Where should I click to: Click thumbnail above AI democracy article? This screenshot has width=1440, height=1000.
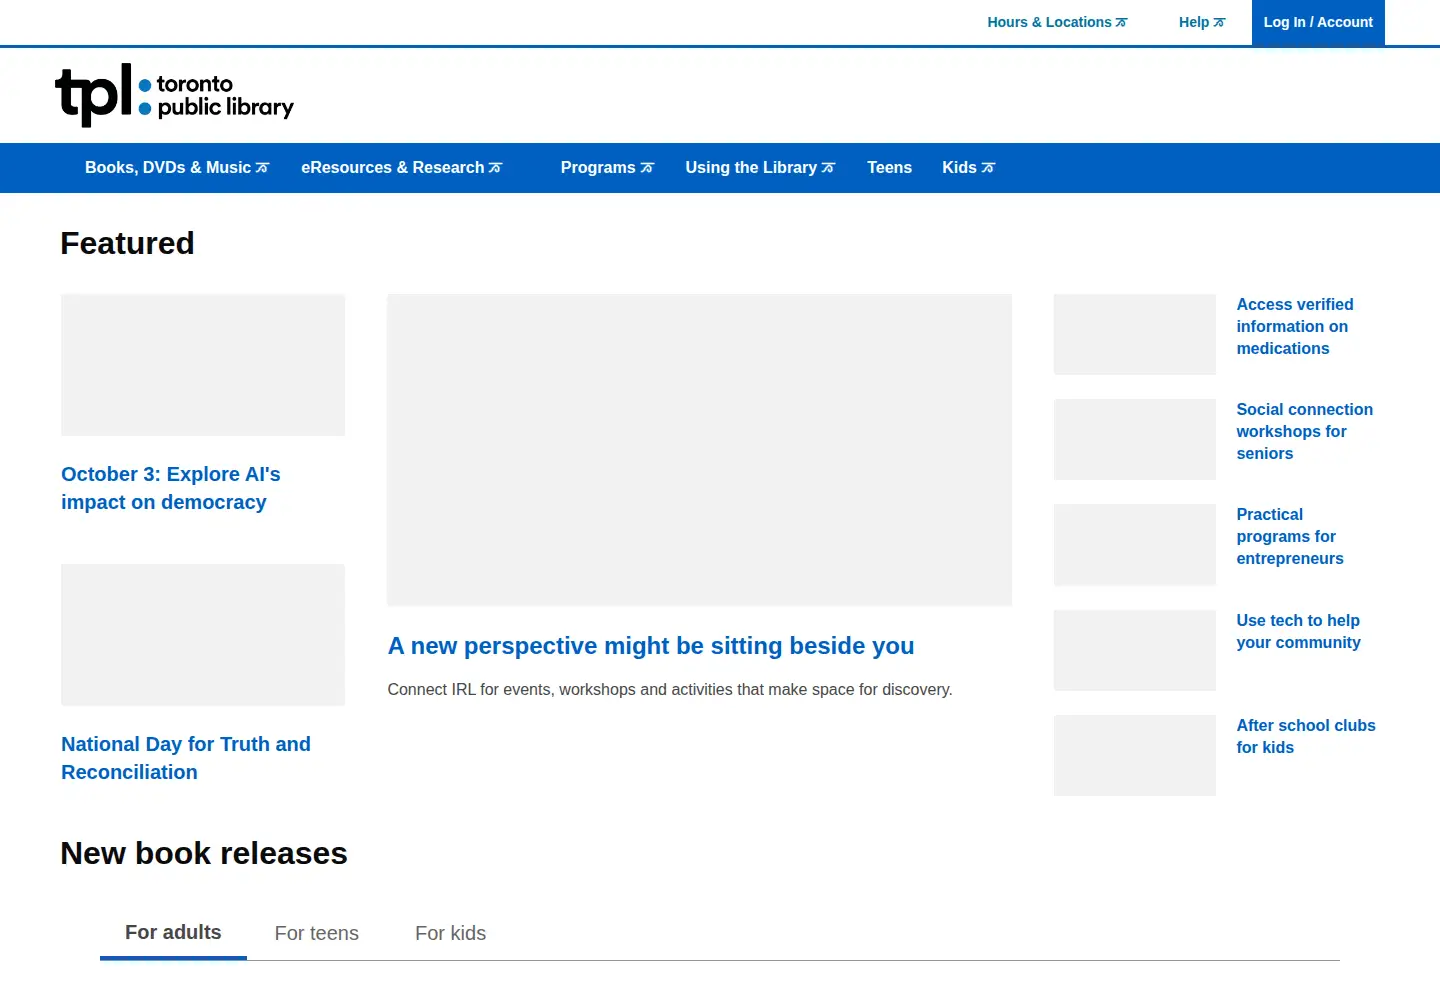tap(203, 365)
